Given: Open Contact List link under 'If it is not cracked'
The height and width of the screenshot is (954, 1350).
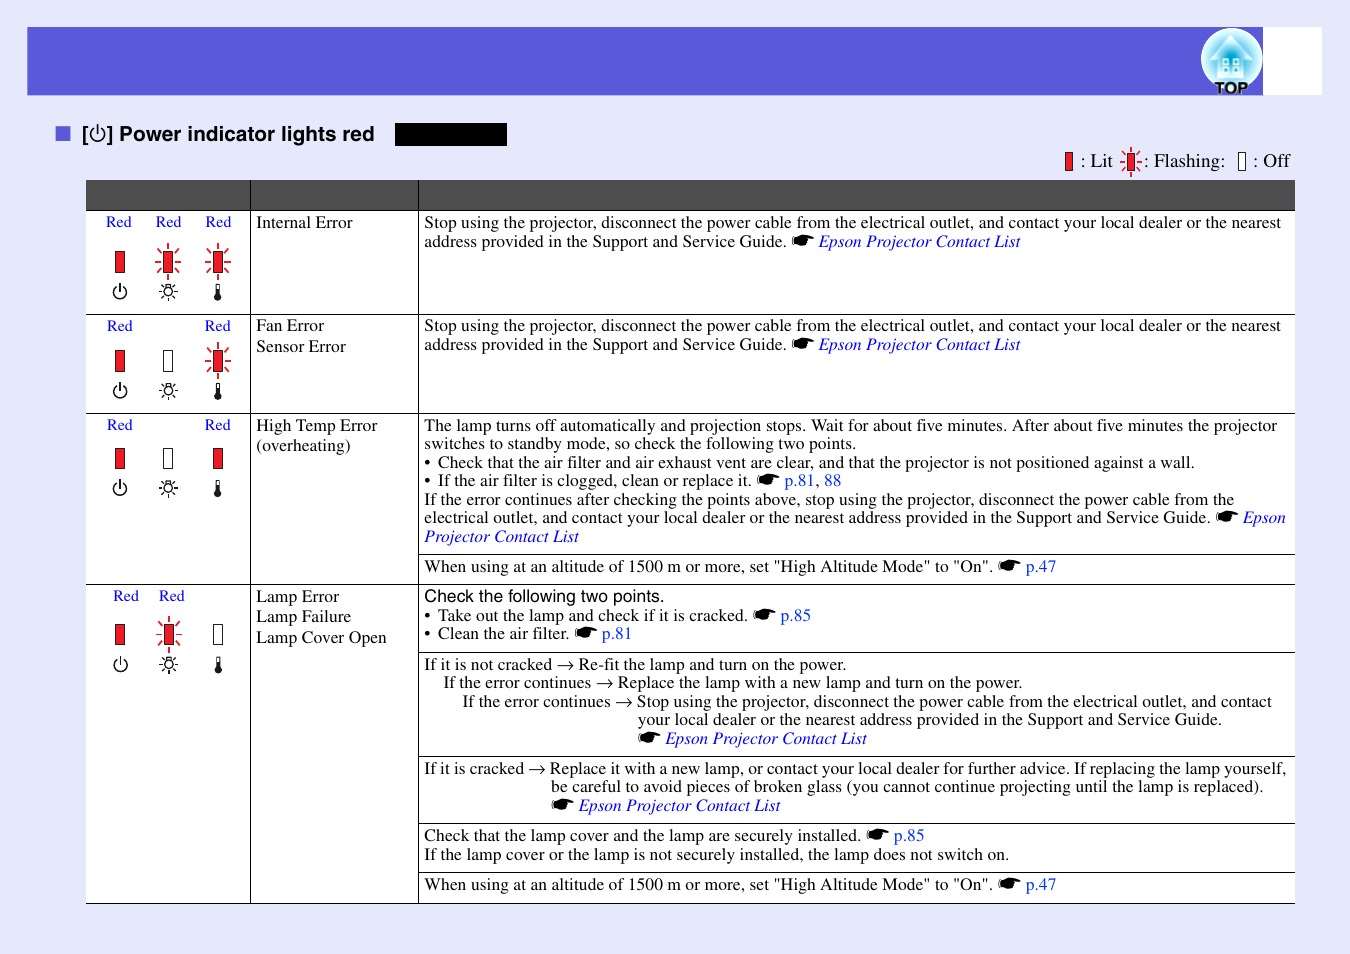Looking at the screenshot, I should pyautogui.click(x=766, y=739).
